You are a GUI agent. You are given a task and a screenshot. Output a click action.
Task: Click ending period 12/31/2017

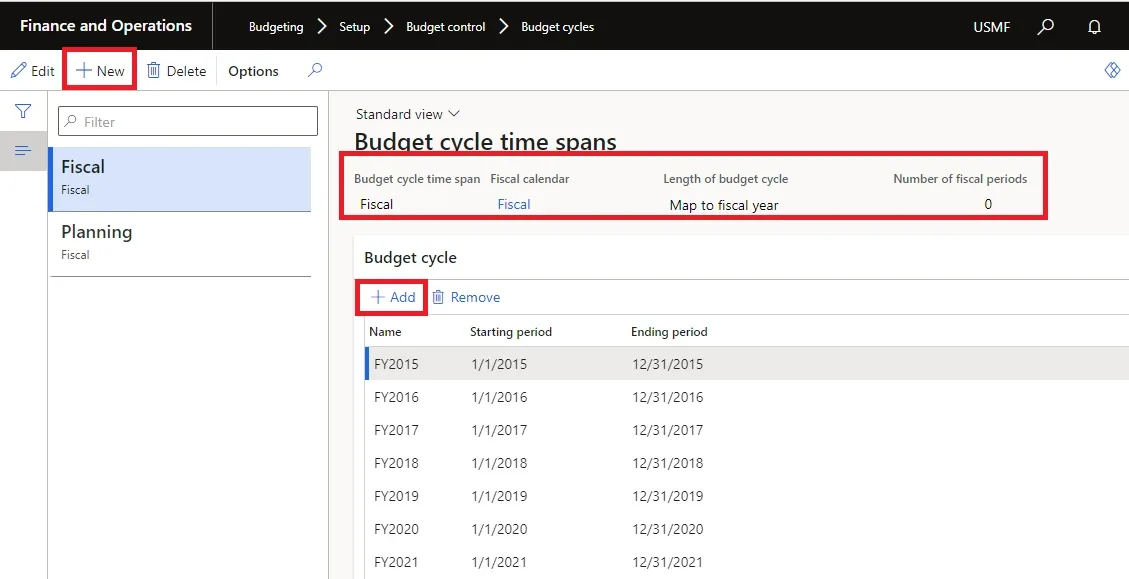[667, 431]
